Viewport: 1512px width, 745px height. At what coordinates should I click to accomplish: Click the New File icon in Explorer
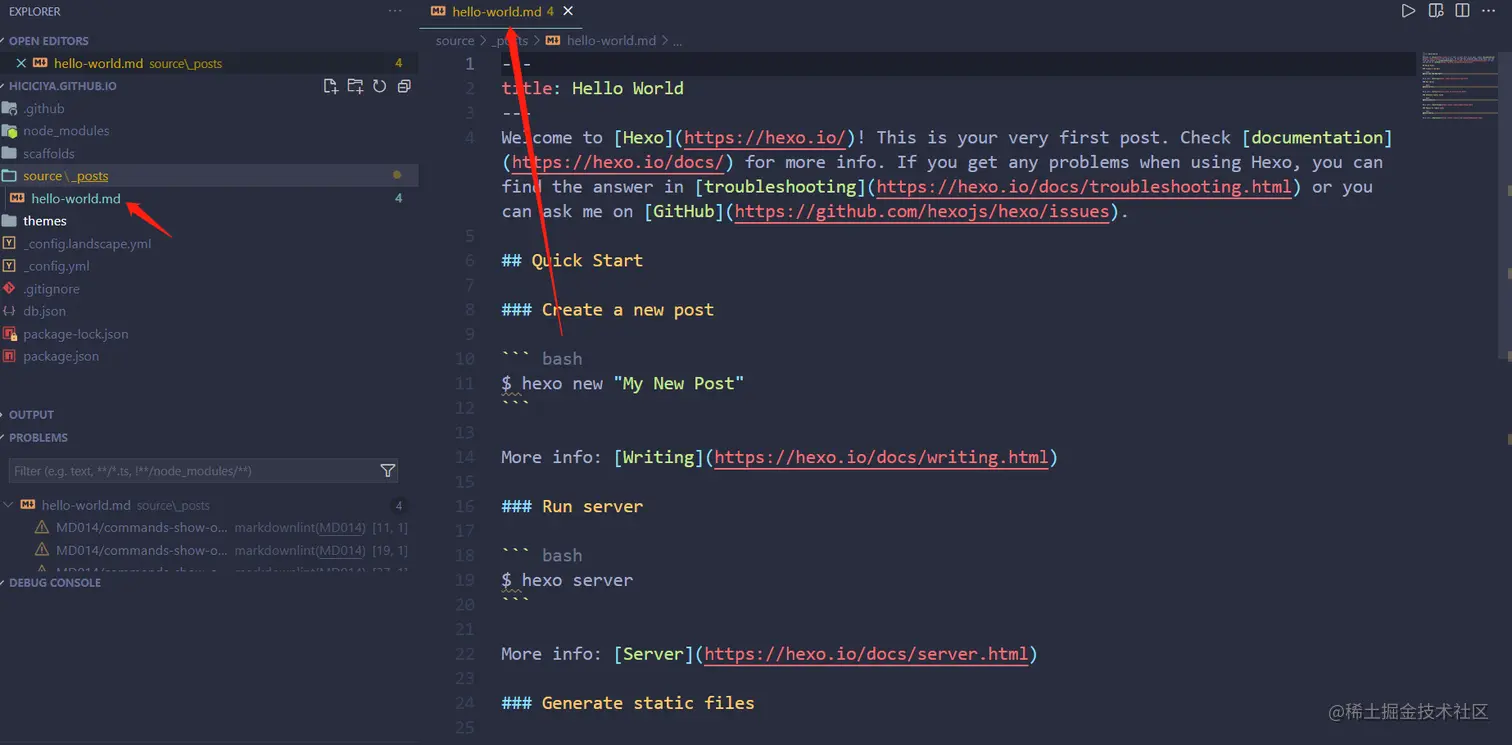pos(331,87)
